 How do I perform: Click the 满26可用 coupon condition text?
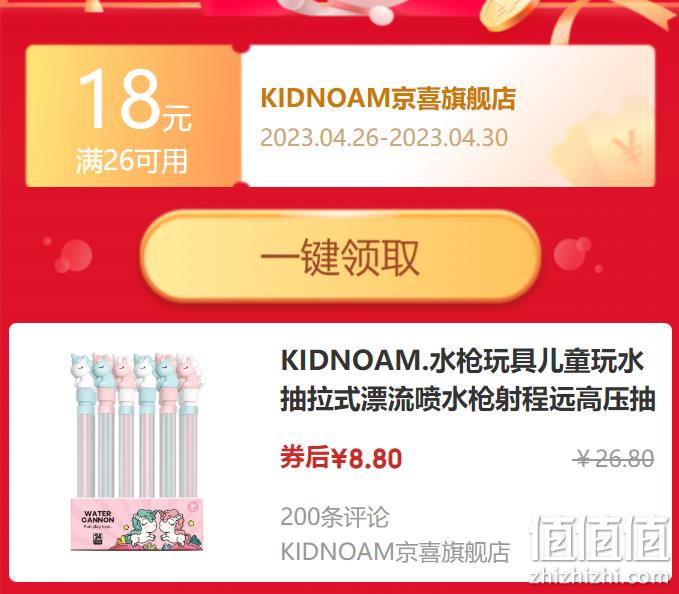point(132,161)
